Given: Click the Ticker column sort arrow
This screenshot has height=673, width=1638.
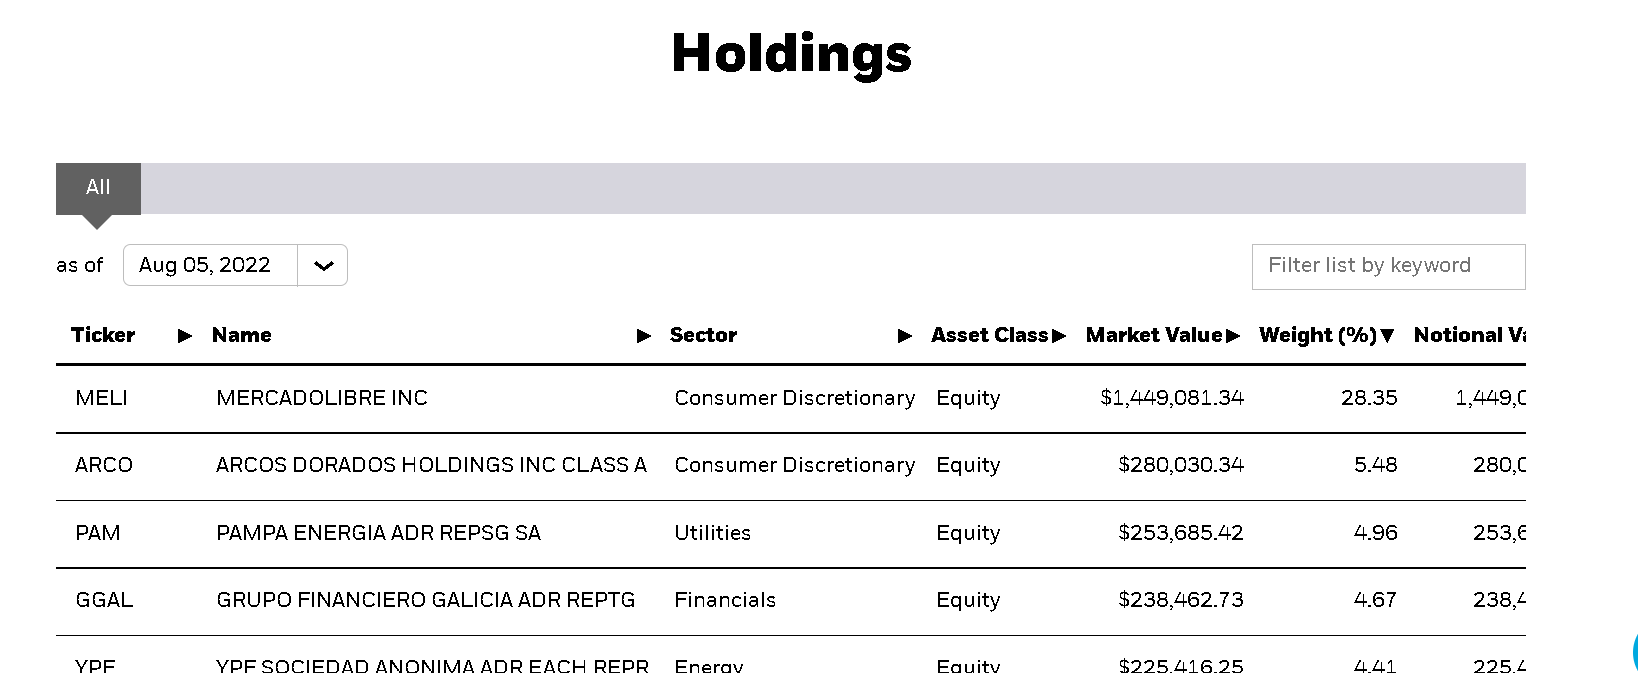Looking at the screenshot, I should click(x=184, y=336).
